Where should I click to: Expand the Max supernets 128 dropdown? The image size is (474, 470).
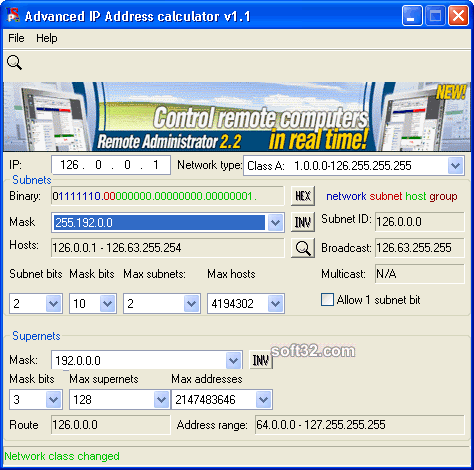(161, 399)
